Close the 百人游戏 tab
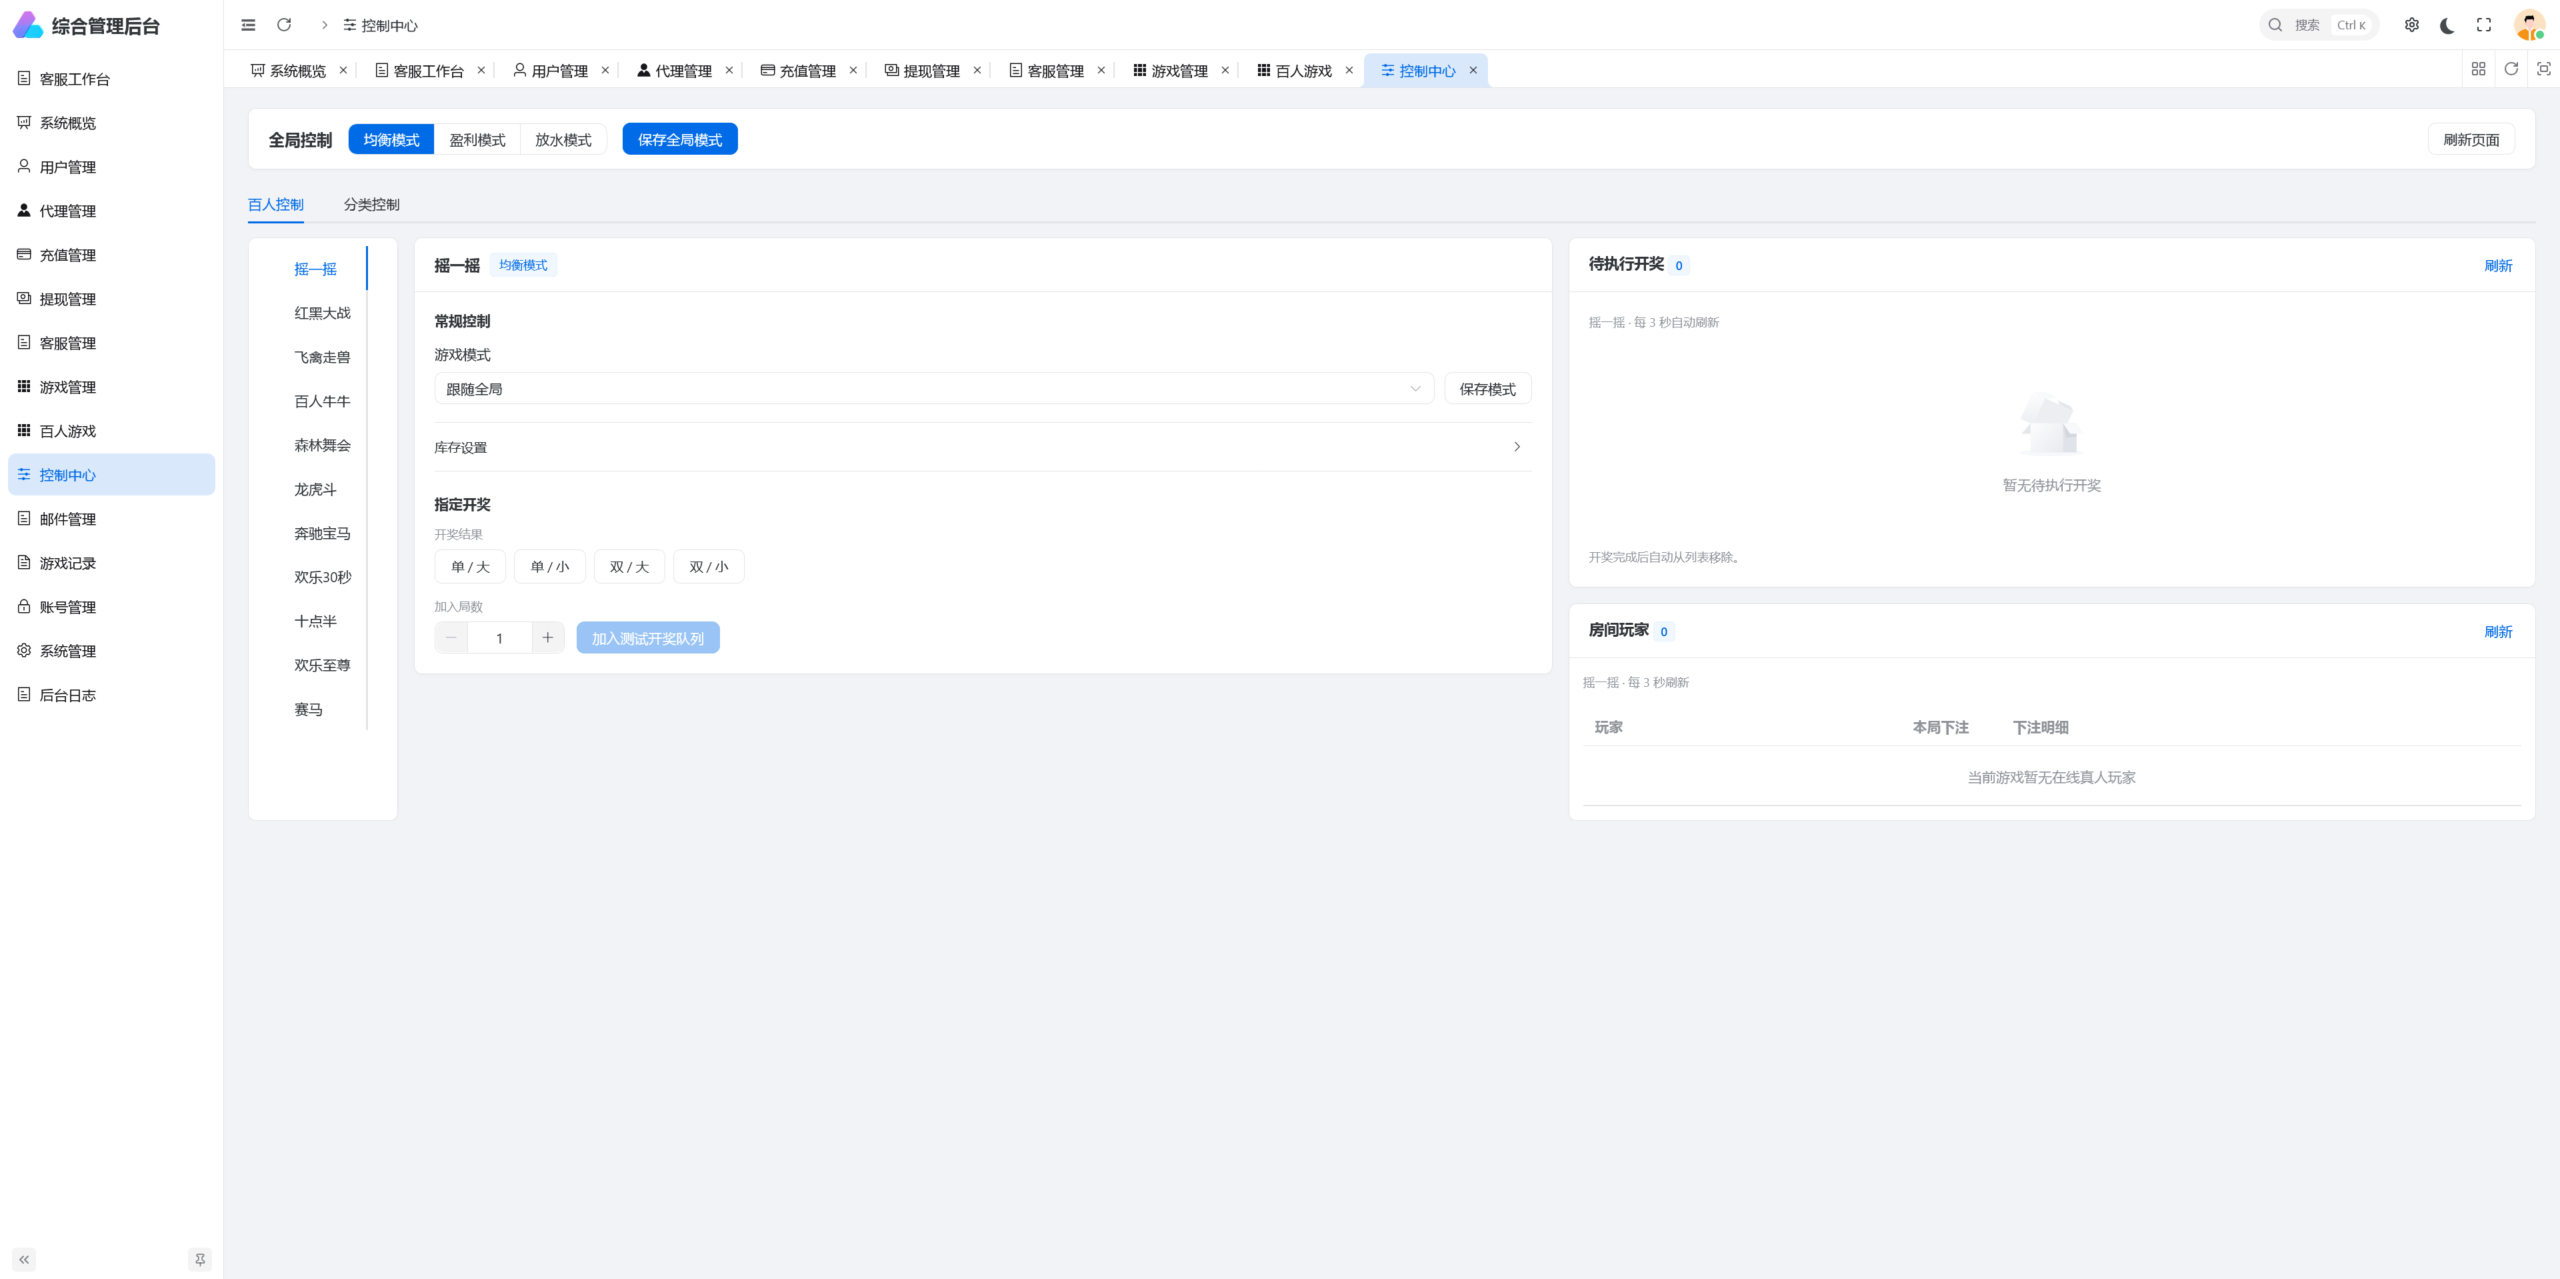2560x1279 pixels. (x=1349, y=70)
